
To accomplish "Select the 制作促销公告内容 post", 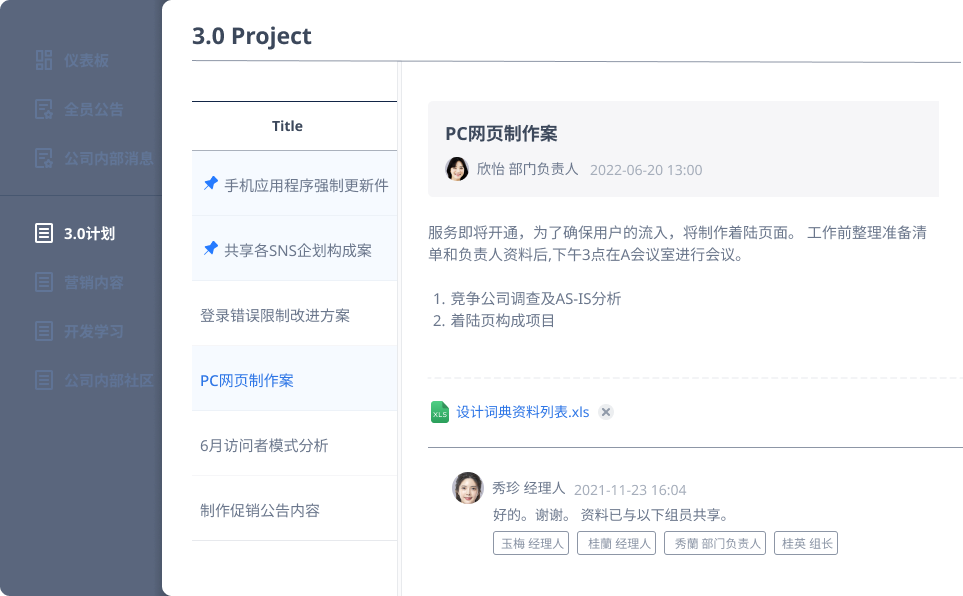I will pyautogui.click(x=260, y=510).
